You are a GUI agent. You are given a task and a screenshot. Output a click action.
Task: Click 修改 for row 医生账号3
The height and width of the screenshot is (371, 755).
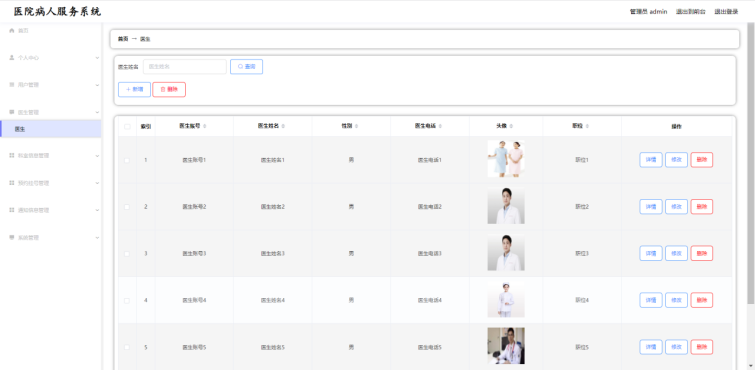pos(677,254)
